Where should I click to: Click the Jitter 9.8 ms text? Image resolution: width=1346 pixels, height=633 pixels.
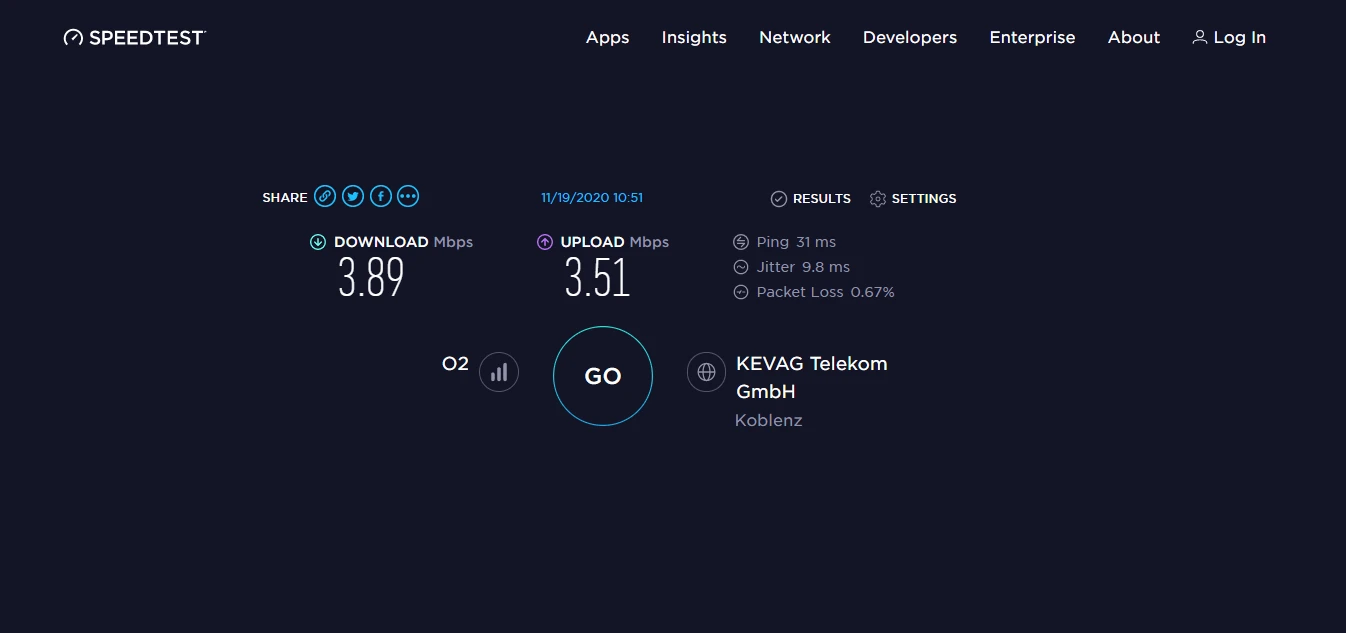(803, 267)
